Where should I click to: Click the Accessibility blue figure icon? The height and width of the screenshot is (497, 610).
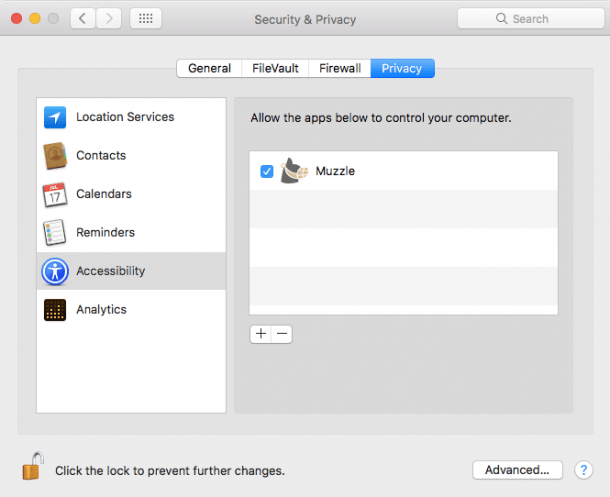coord(55,271)
